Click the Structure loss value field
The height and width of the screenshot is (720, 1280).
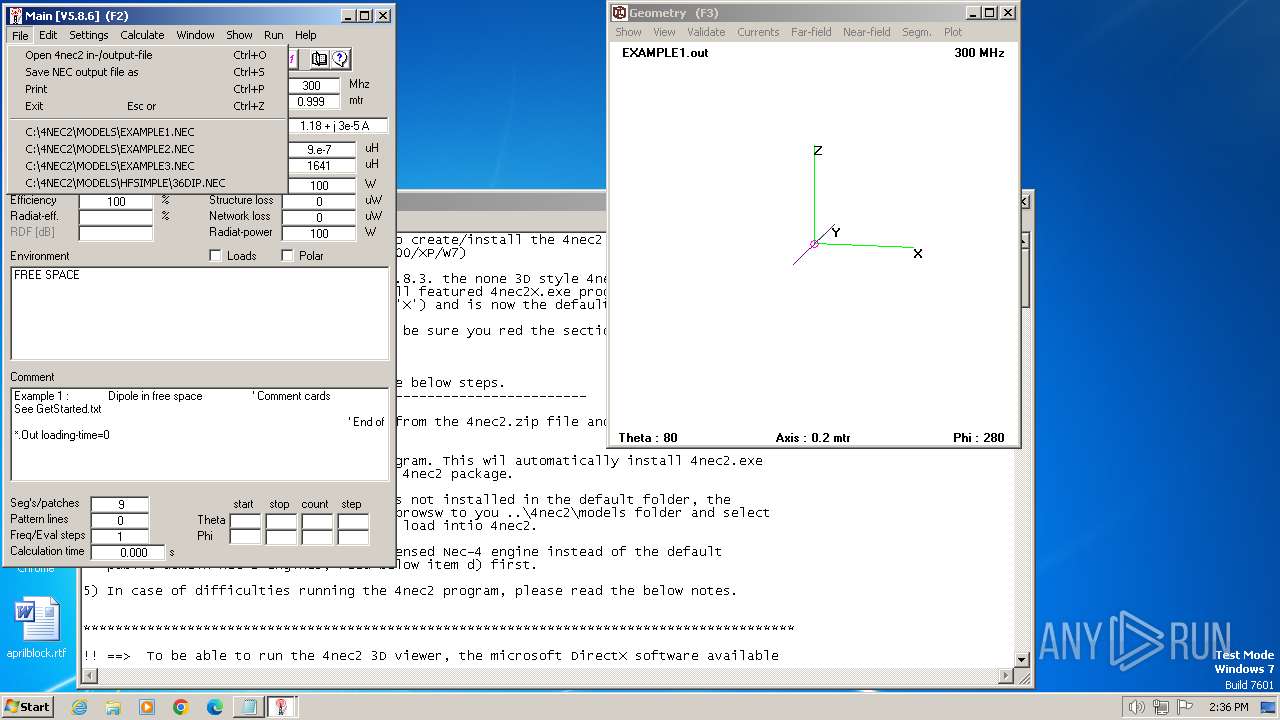point(319,201)
